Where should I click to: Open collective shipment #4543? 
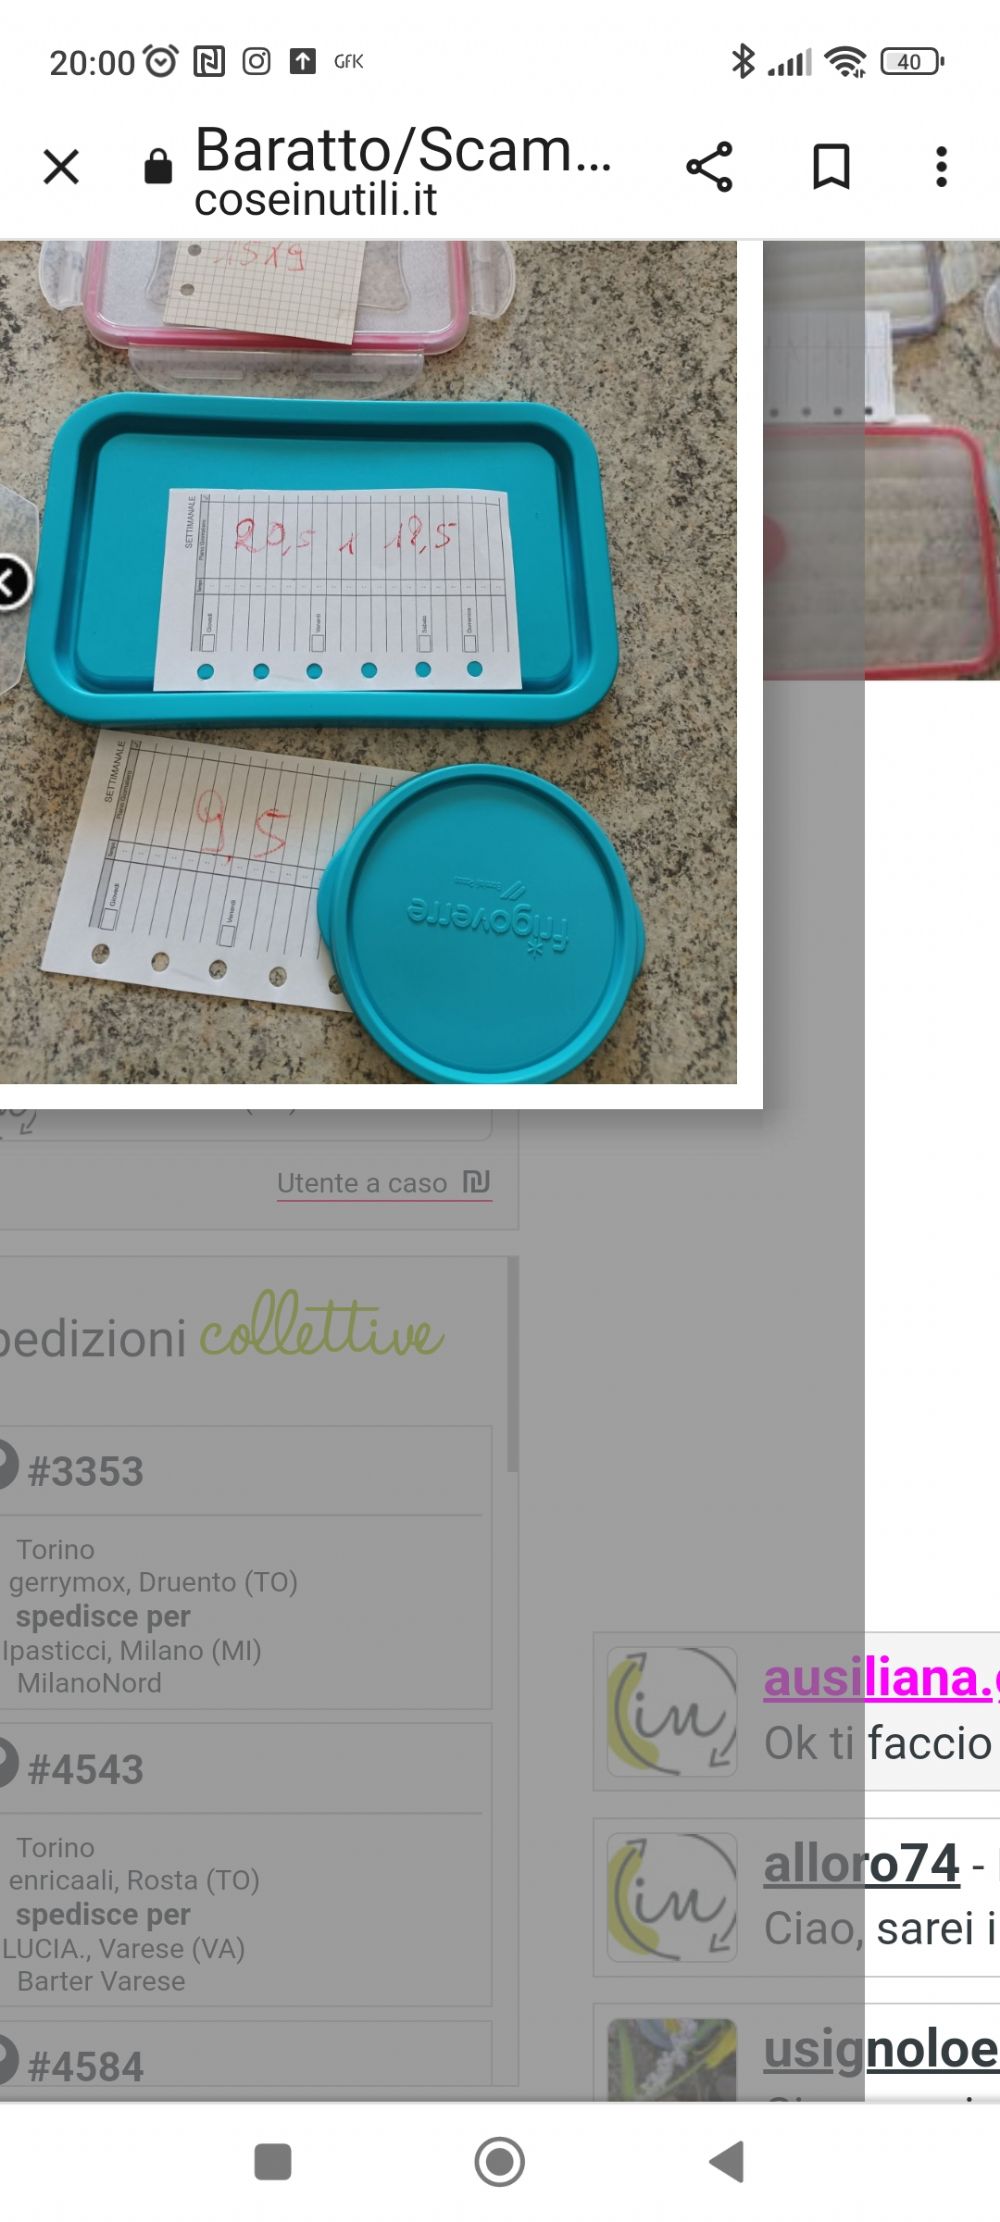pos(86,1769)
